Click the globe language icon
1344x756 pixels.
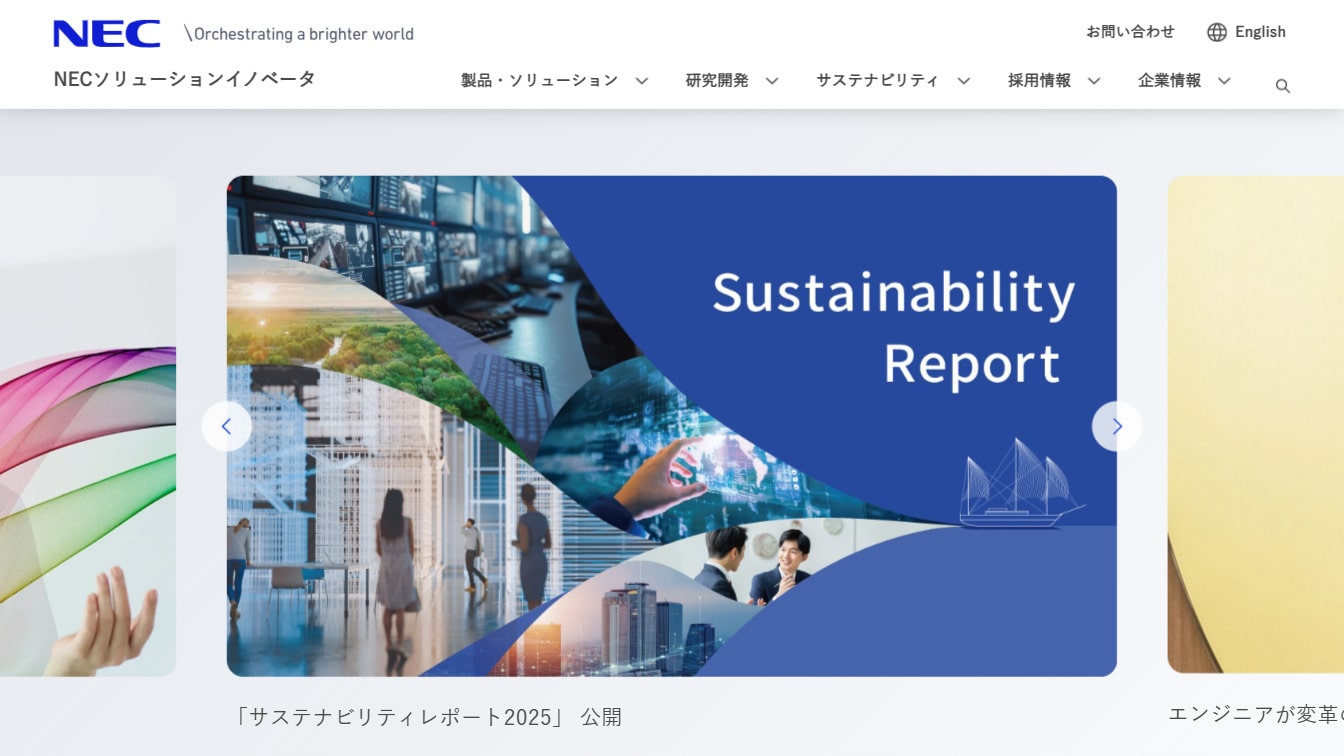(1216, 32)
